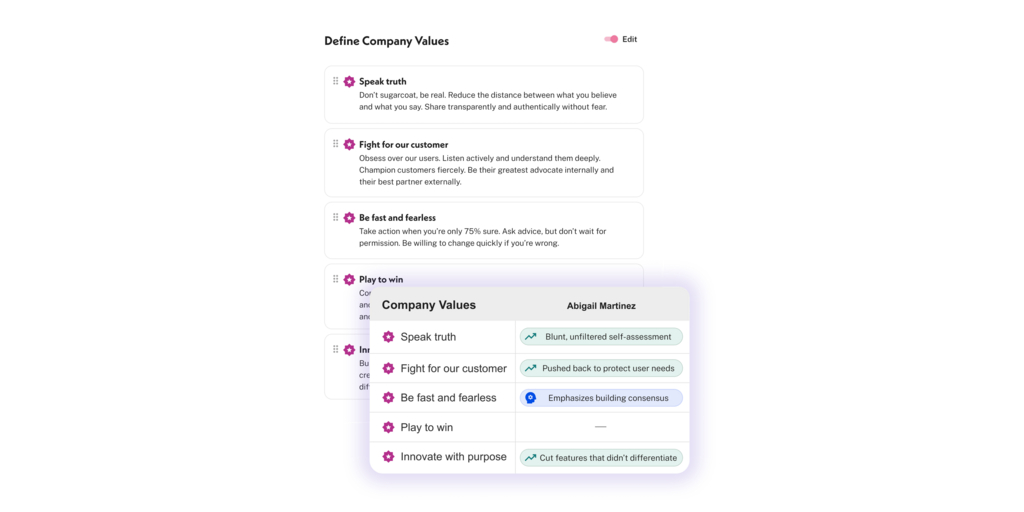Click the Speak truth description text

[488, 101]
